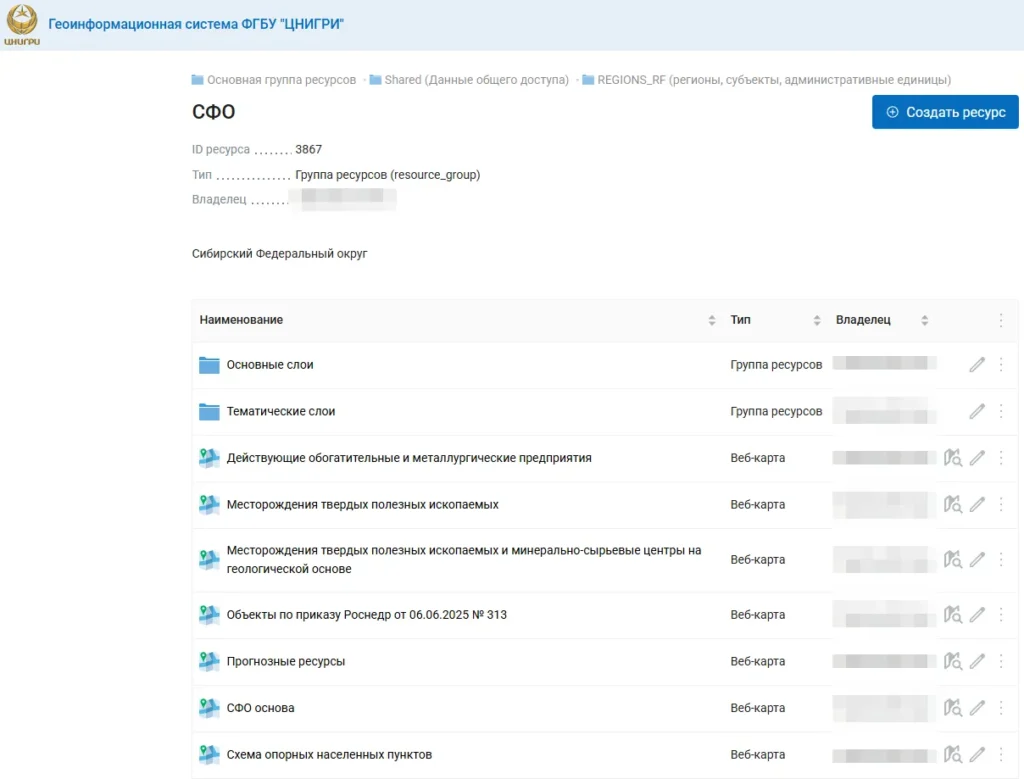Open more actions for Схема опорных населенных пунктов
This screenshot has width=1024, height=779.
[1001, 755]
